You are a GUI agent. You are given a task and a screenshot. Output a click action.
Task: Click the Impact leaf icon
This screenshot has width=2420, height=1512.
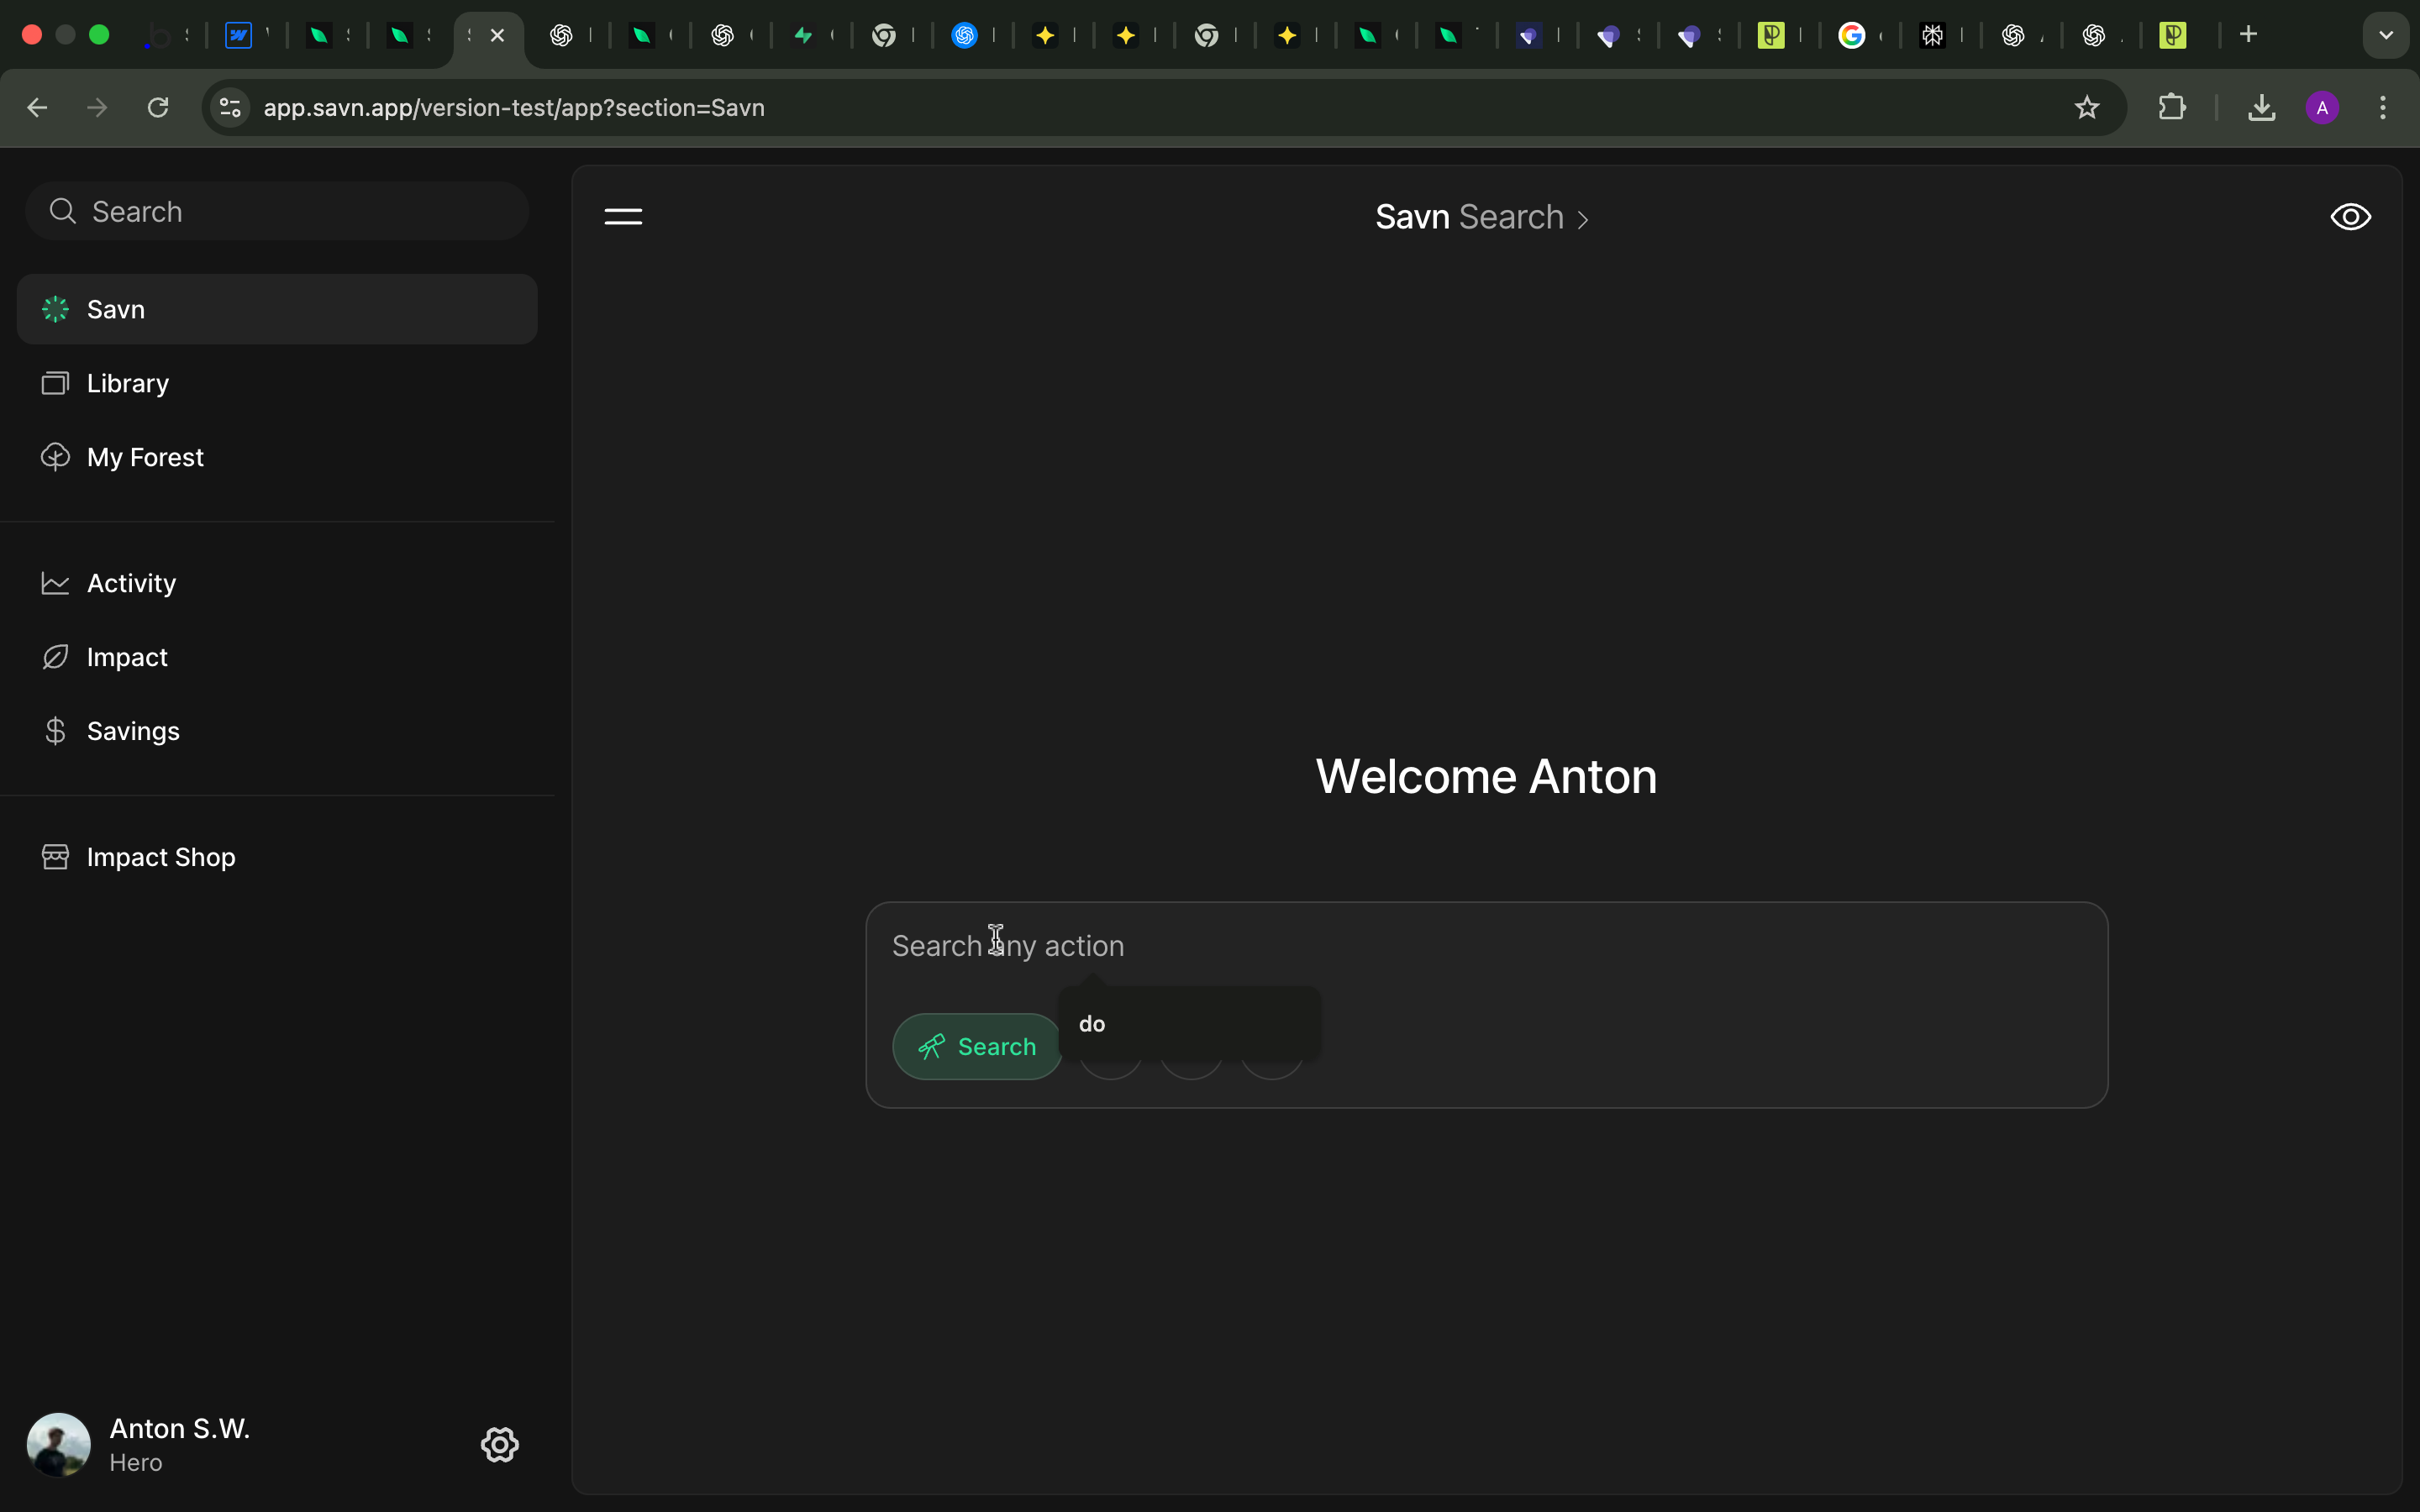(55, 657)
